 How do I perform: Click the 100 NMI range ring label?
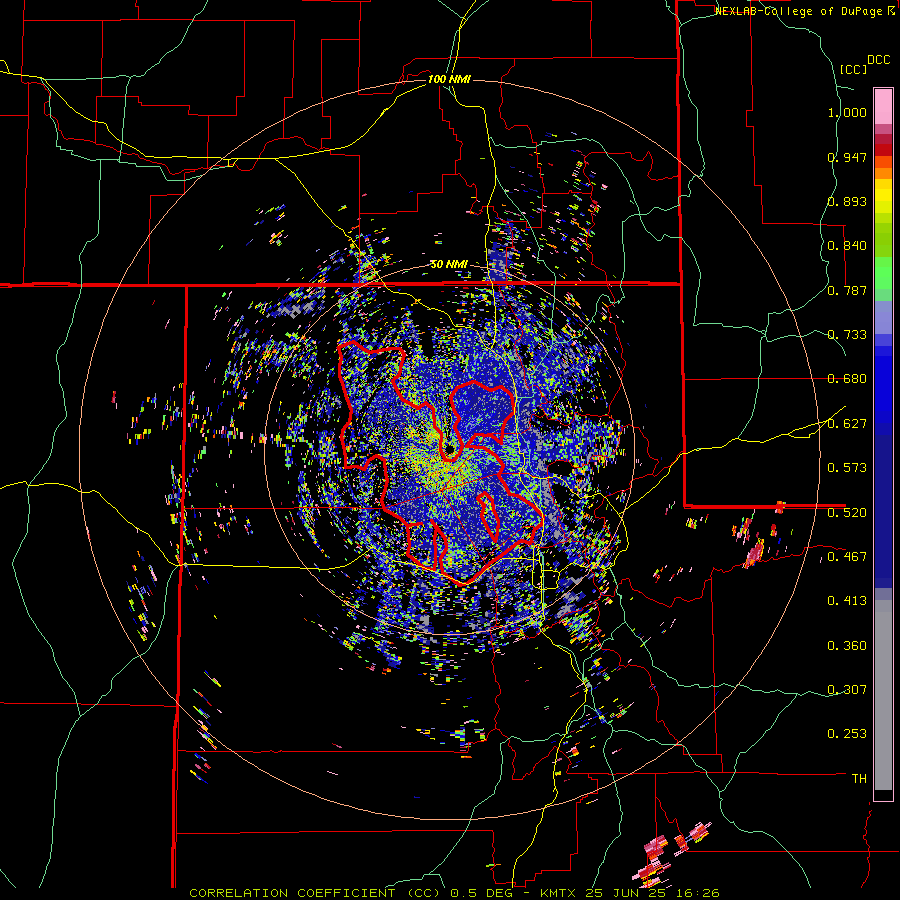tap(449, 79)
